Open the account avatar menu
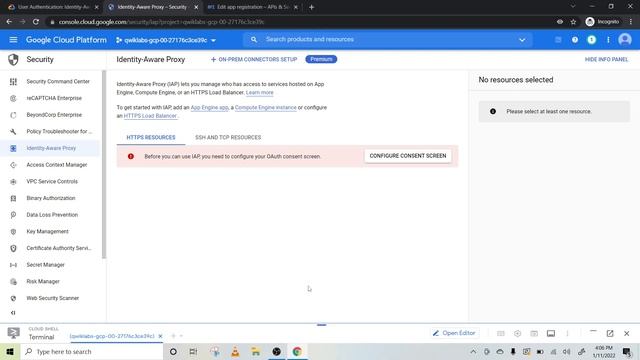 pos(625,40)
